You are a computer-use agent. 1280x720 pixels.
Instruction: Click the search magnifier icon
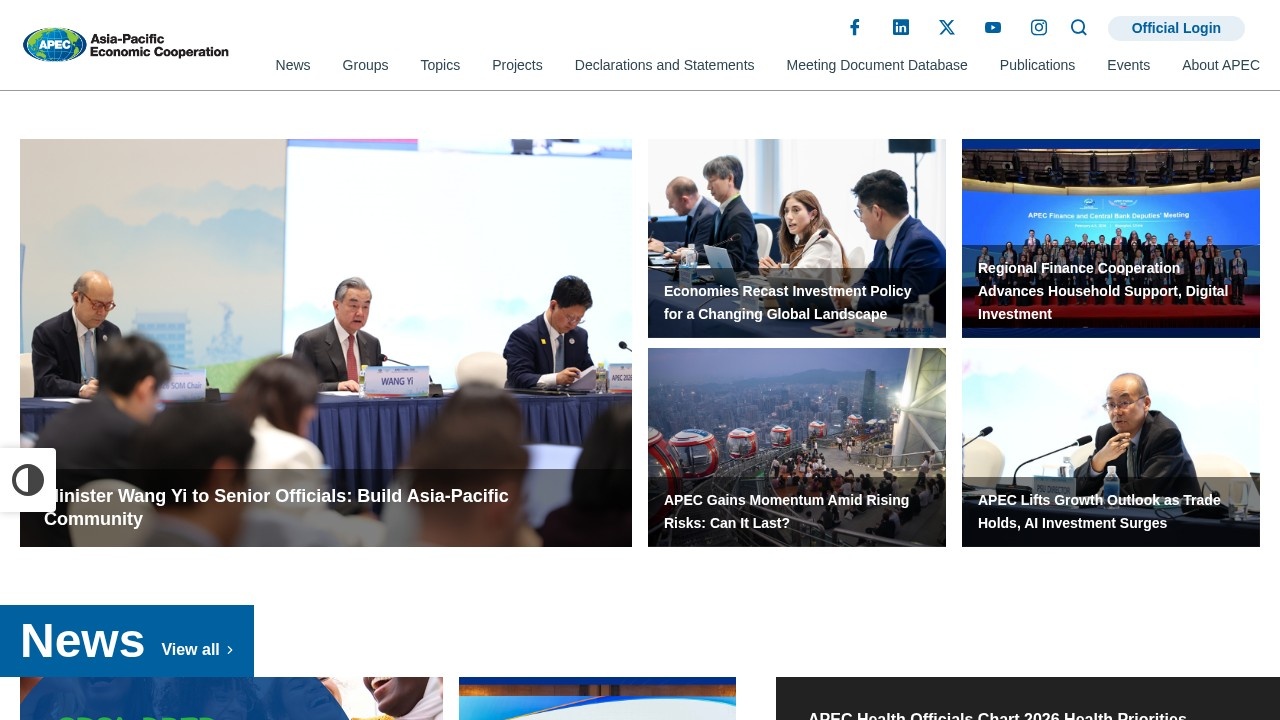(x=1079, y=28)
